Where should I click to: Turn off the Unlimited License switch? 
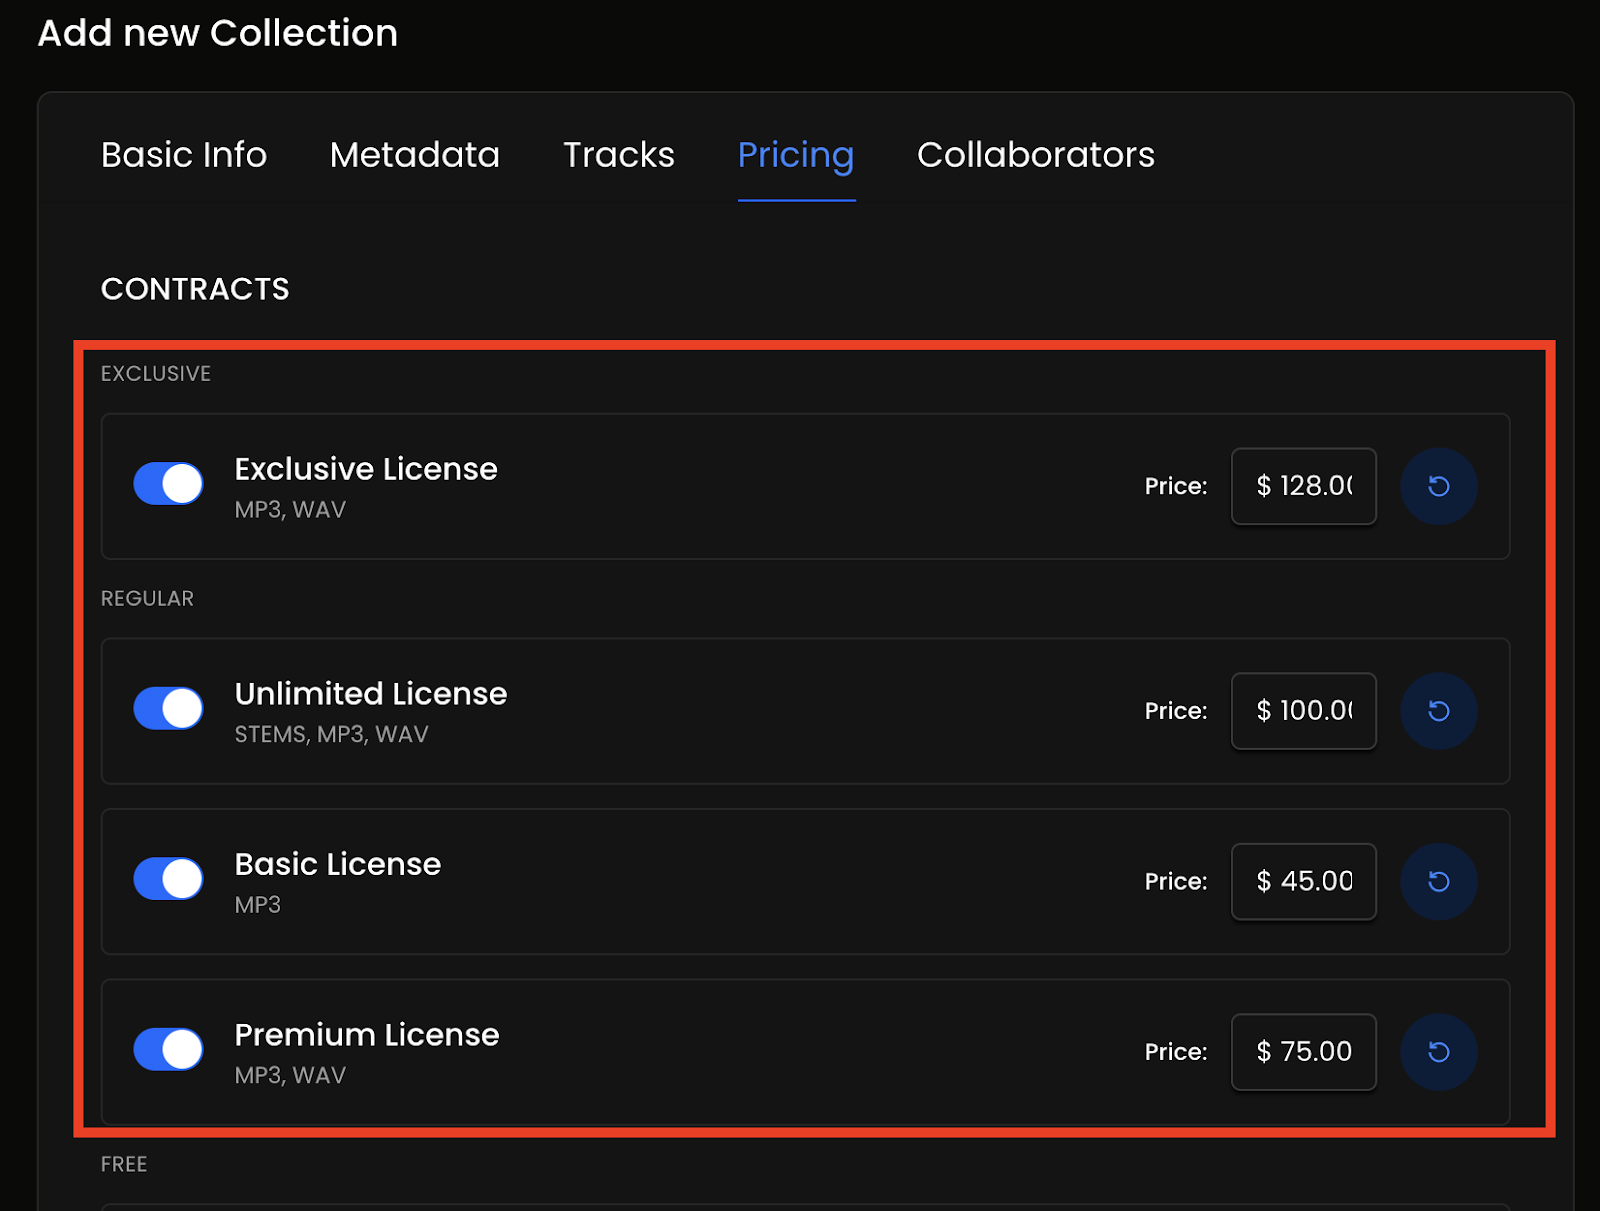point(168,709)
